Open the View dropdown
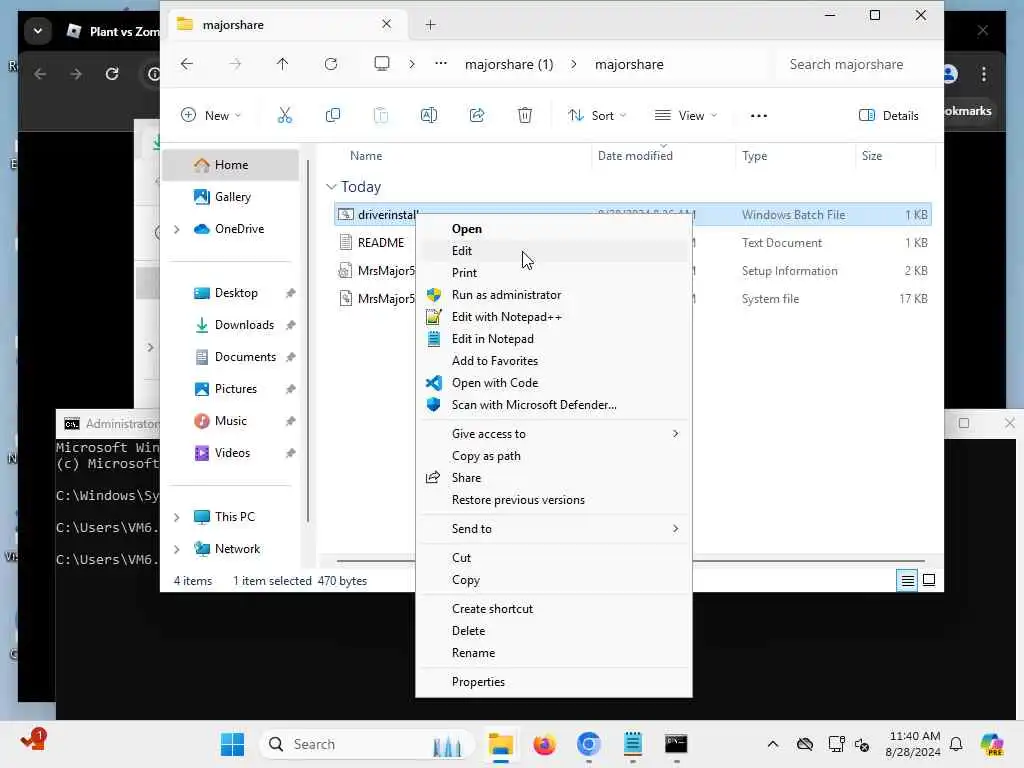Viewport: 1024px width, 768px height. pyautogui.click(x=686, y=116)
